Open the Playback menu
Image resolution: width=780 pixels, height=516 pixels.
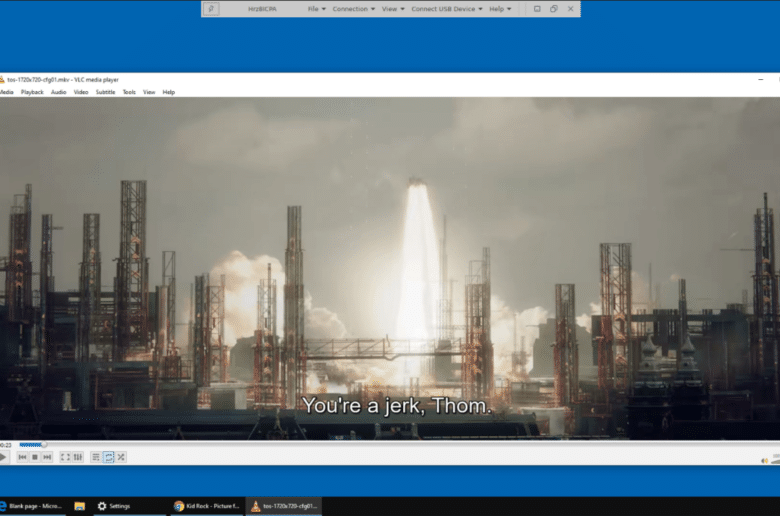(32, 92)
